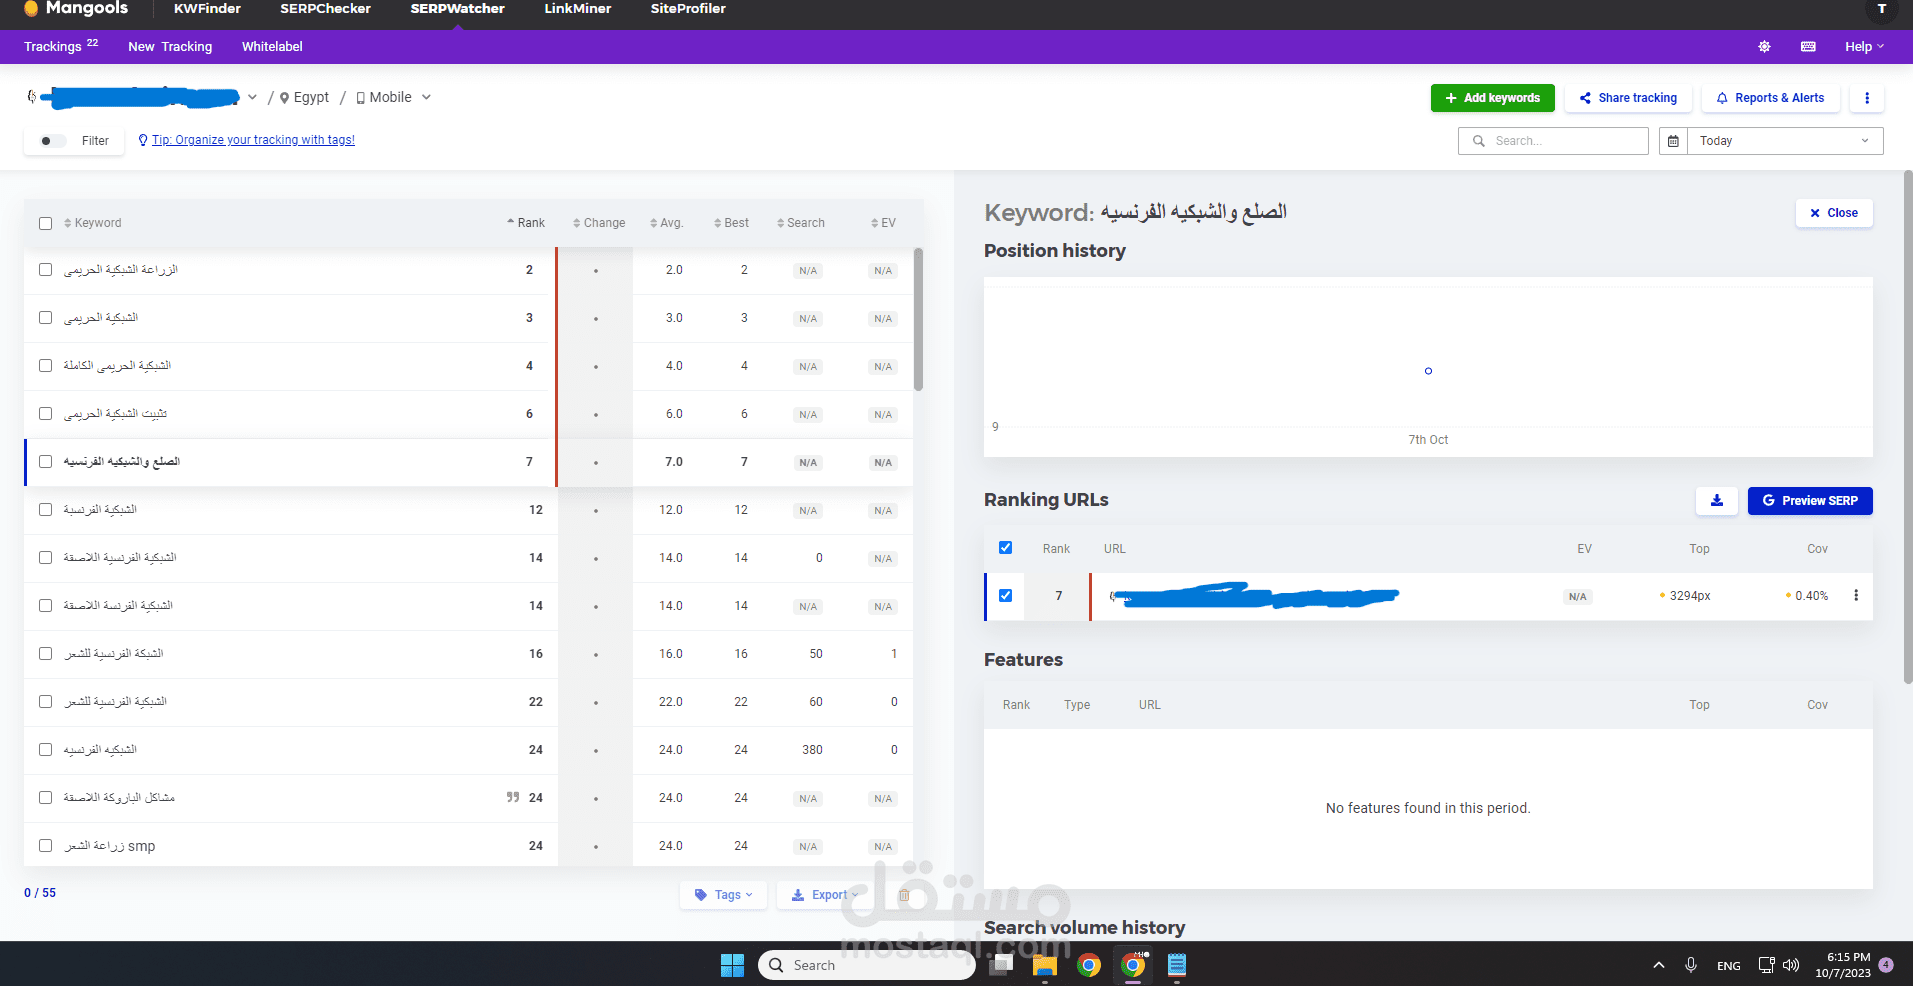Show hidden system tray icons
Screen dimensions: 1913x986
[1659, 965]
